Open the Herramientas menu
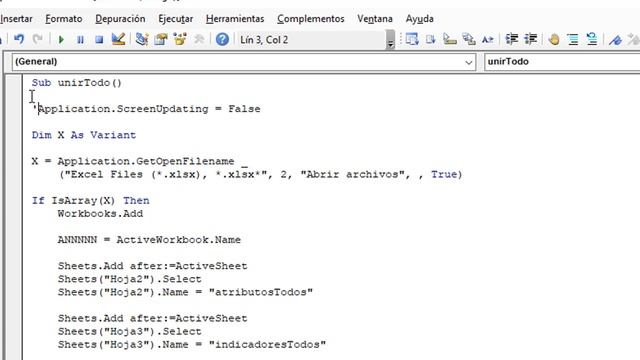 235,19
